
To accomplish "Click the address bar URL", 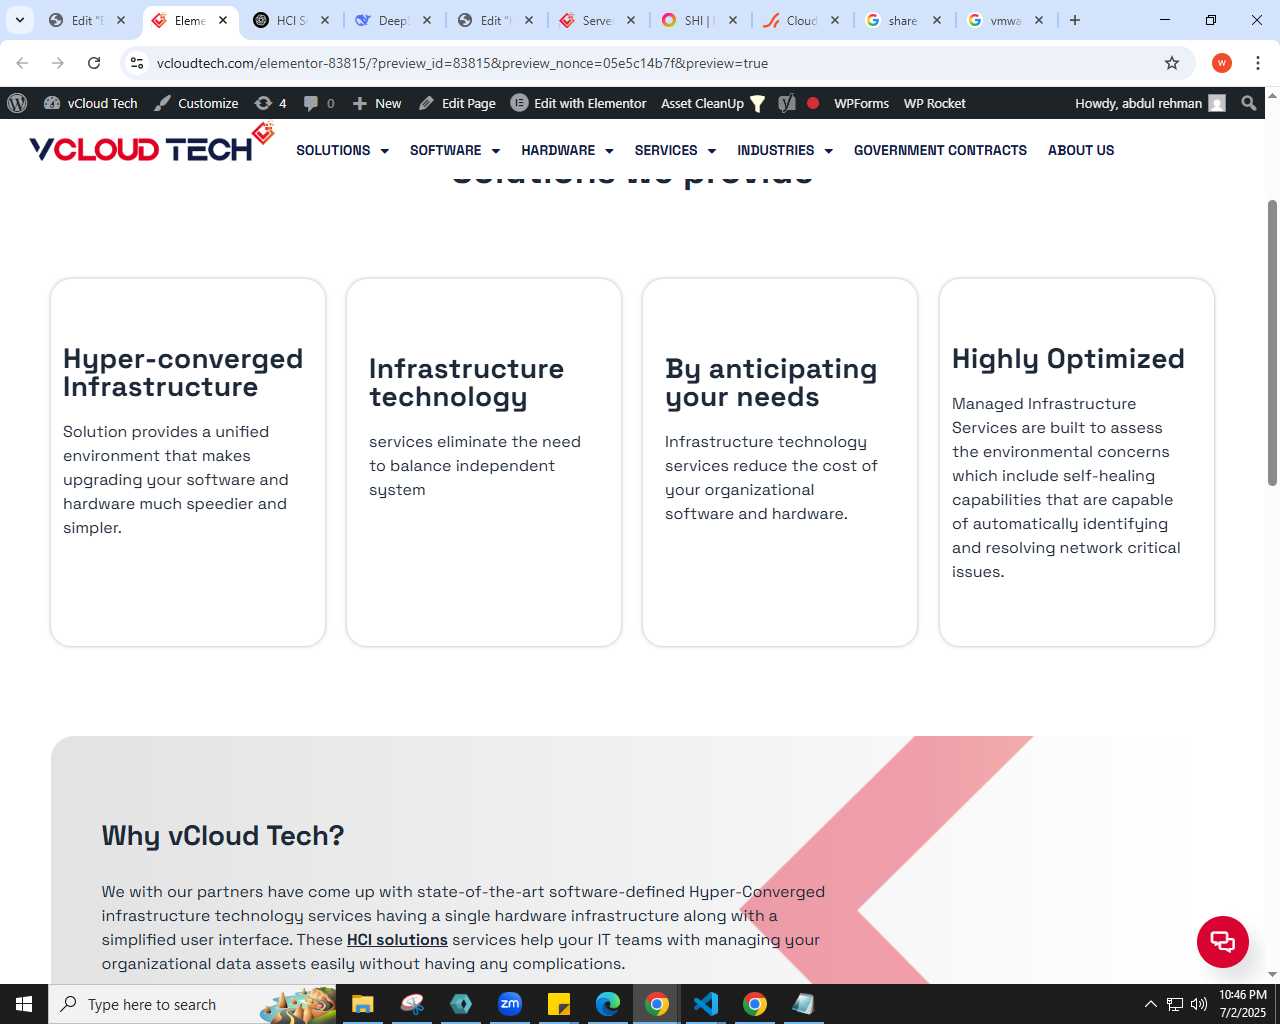I will (x=462, y=63).
